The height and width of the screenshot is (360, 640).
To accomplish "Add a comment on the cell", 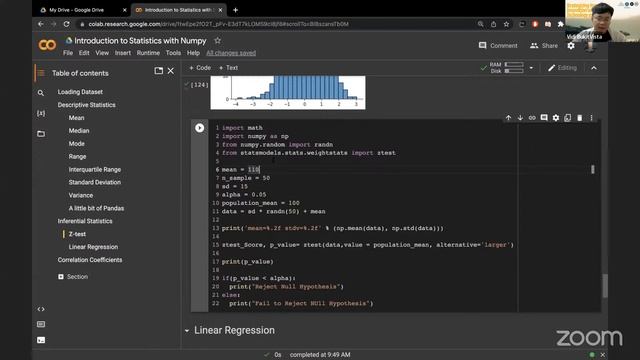I will tap(544, 118).
